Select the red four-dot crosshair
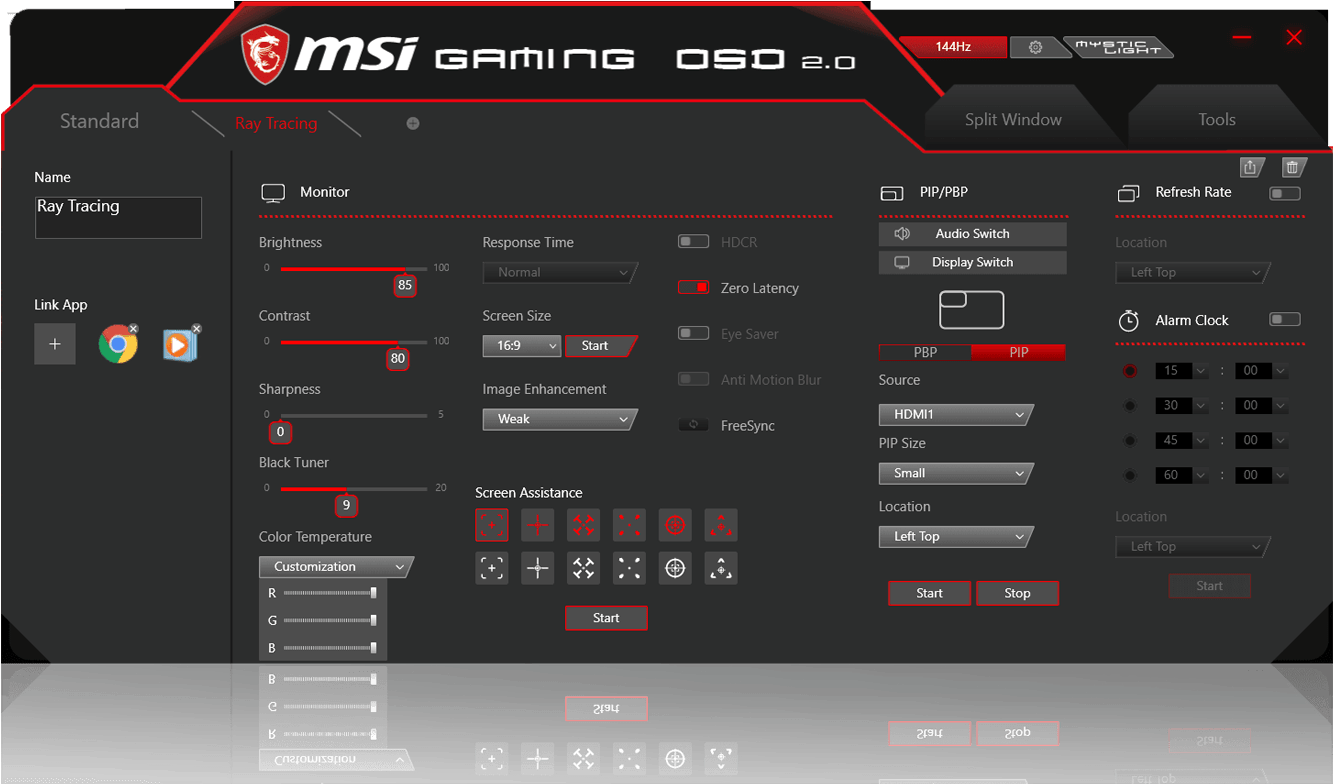Image resolution: width=1333 pixels, height=784 pixels. [x=629, y=525]
